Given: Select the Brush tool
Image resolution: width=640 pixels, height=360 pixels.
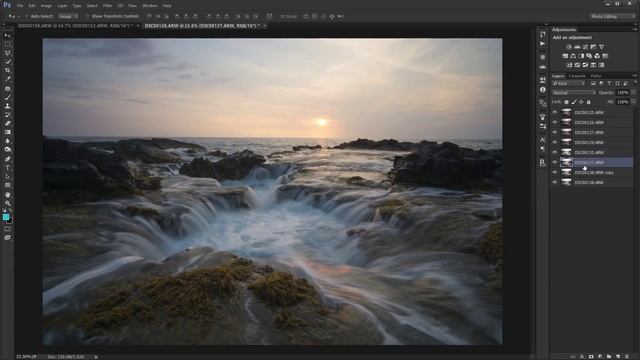Looking at the screenshot, I should (7, 97).
